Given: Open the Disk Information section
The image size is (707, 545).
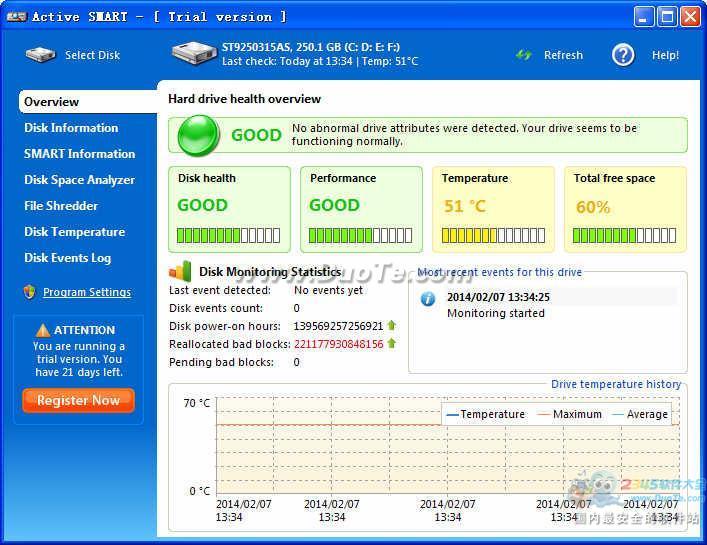Looking at the screenshot, I should pos(71,128).
